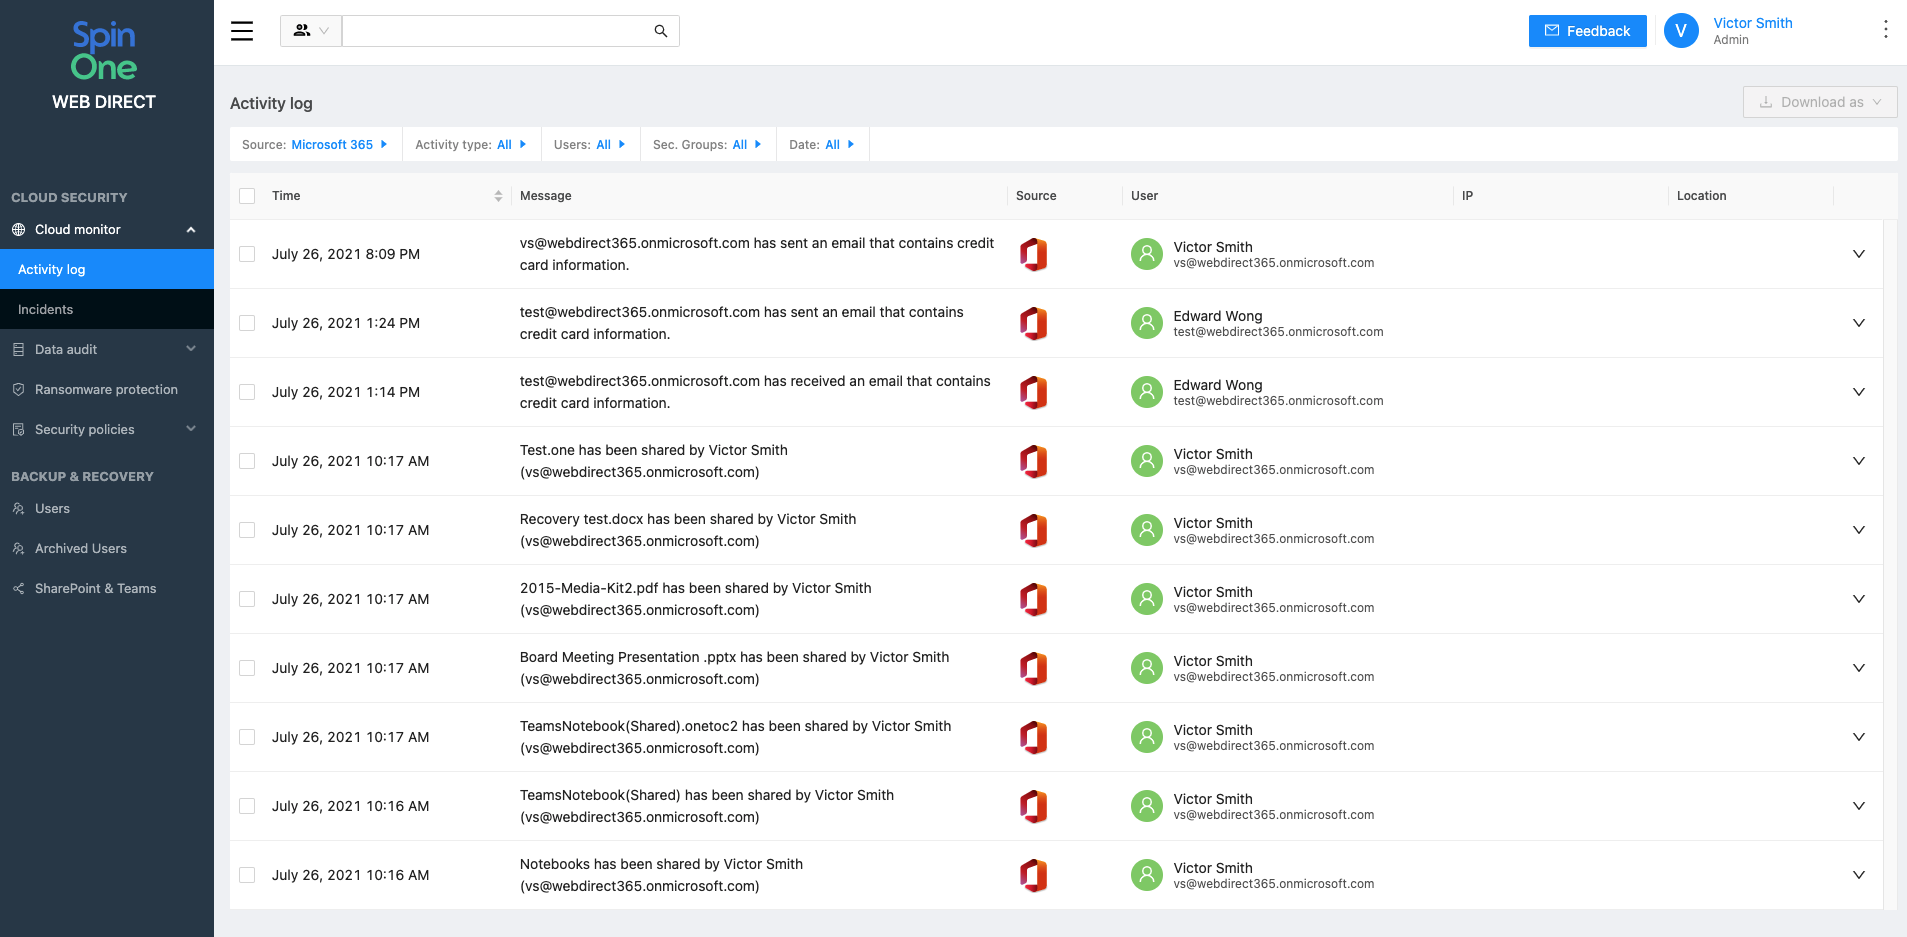Go to Ransomware protection section
Screen dimensions: 1907x937
(106, 390)
